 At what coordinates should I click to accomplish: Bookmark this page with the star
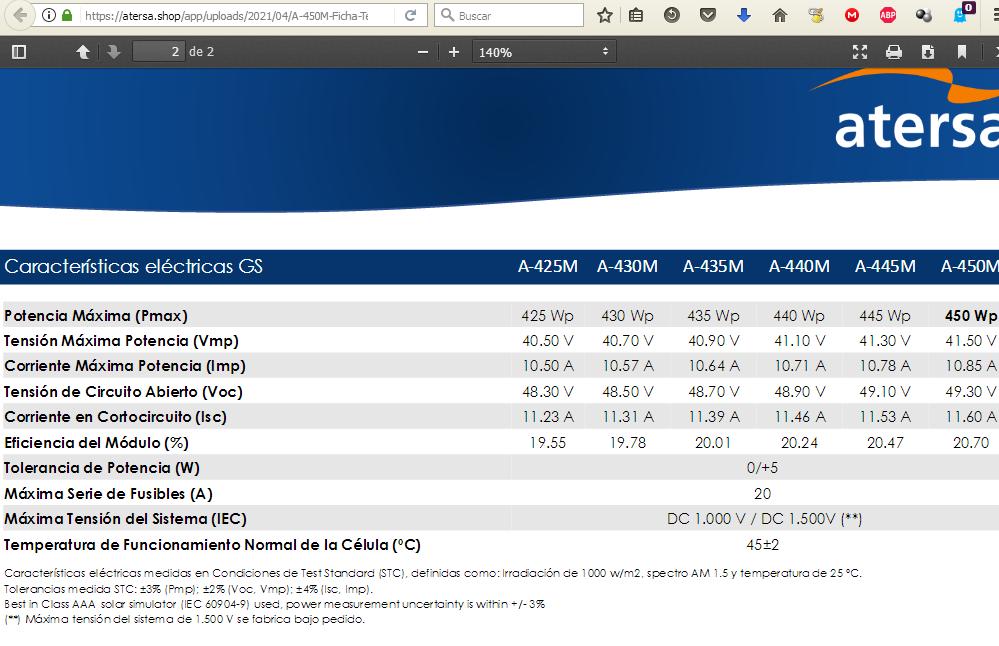pyautogui.click(x=605, y=15)
